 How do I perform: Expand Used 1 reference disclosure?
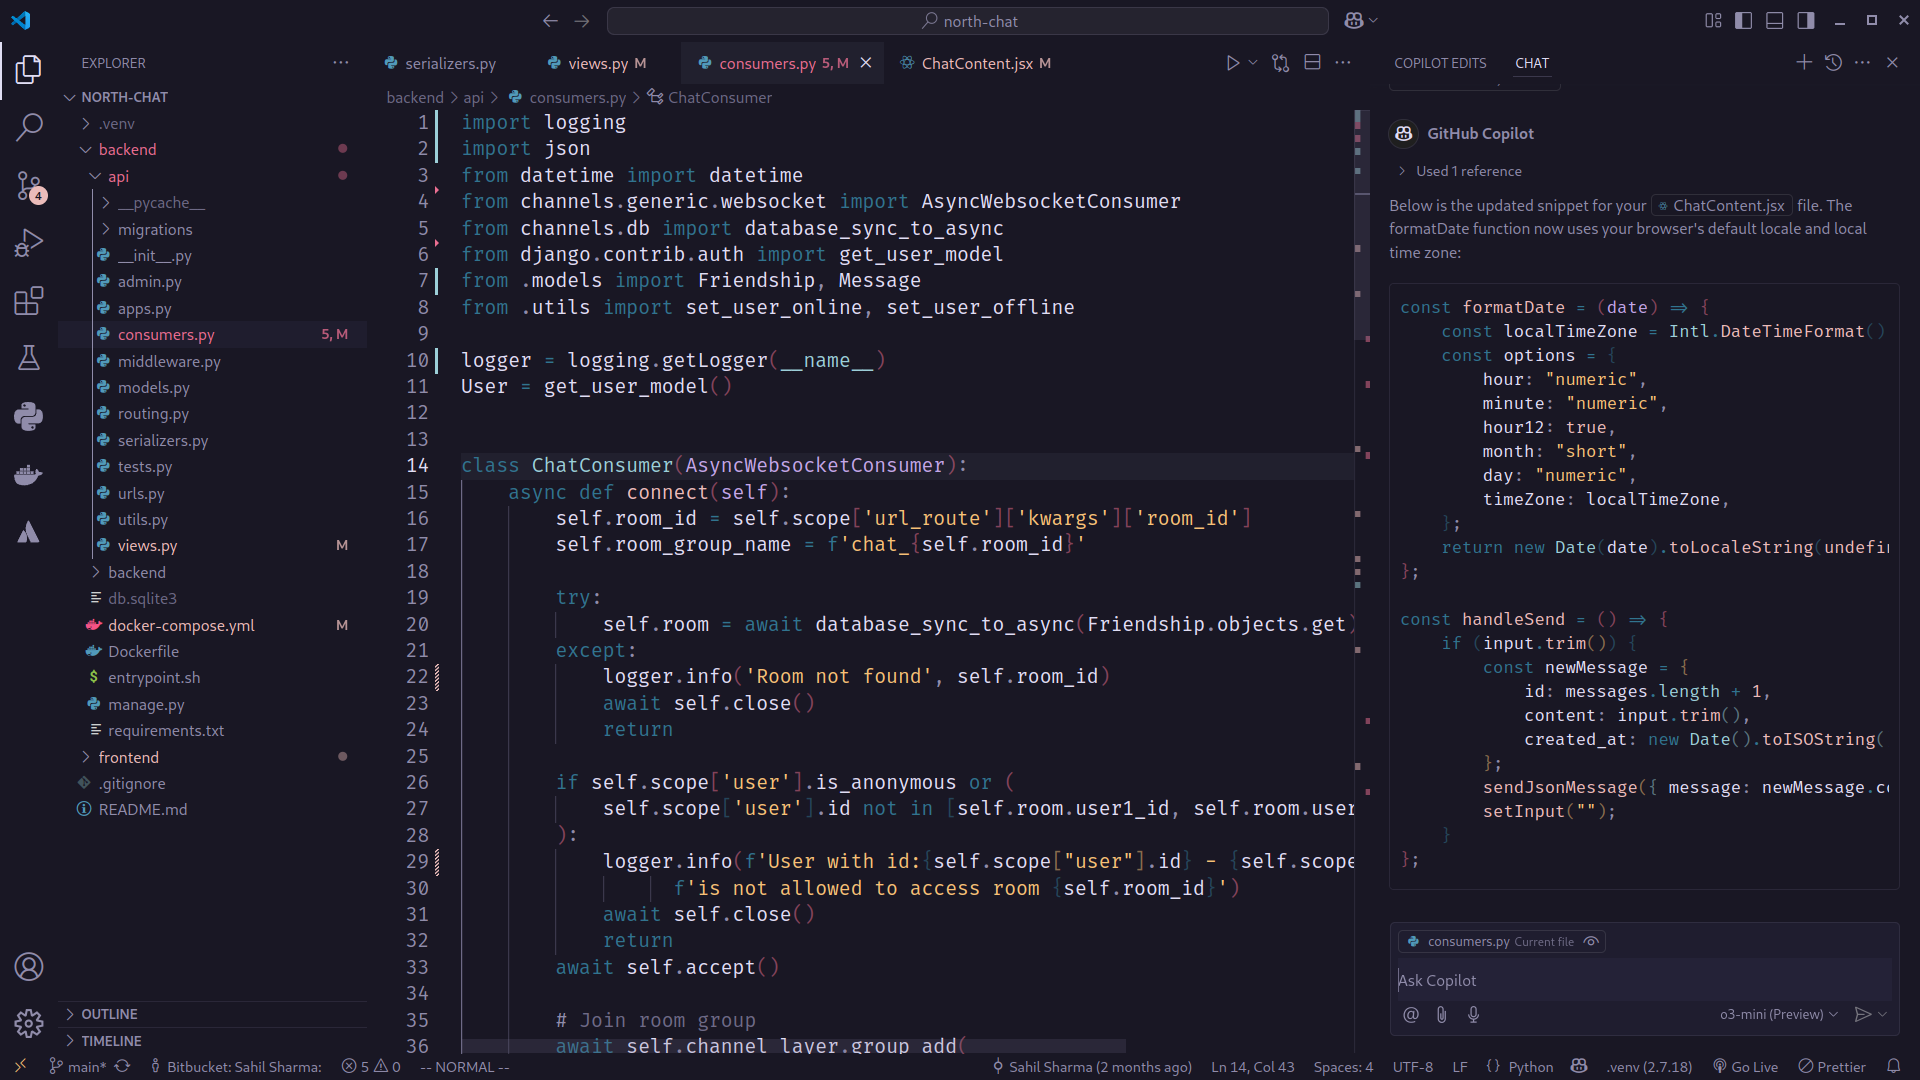tap(1460, 171)
